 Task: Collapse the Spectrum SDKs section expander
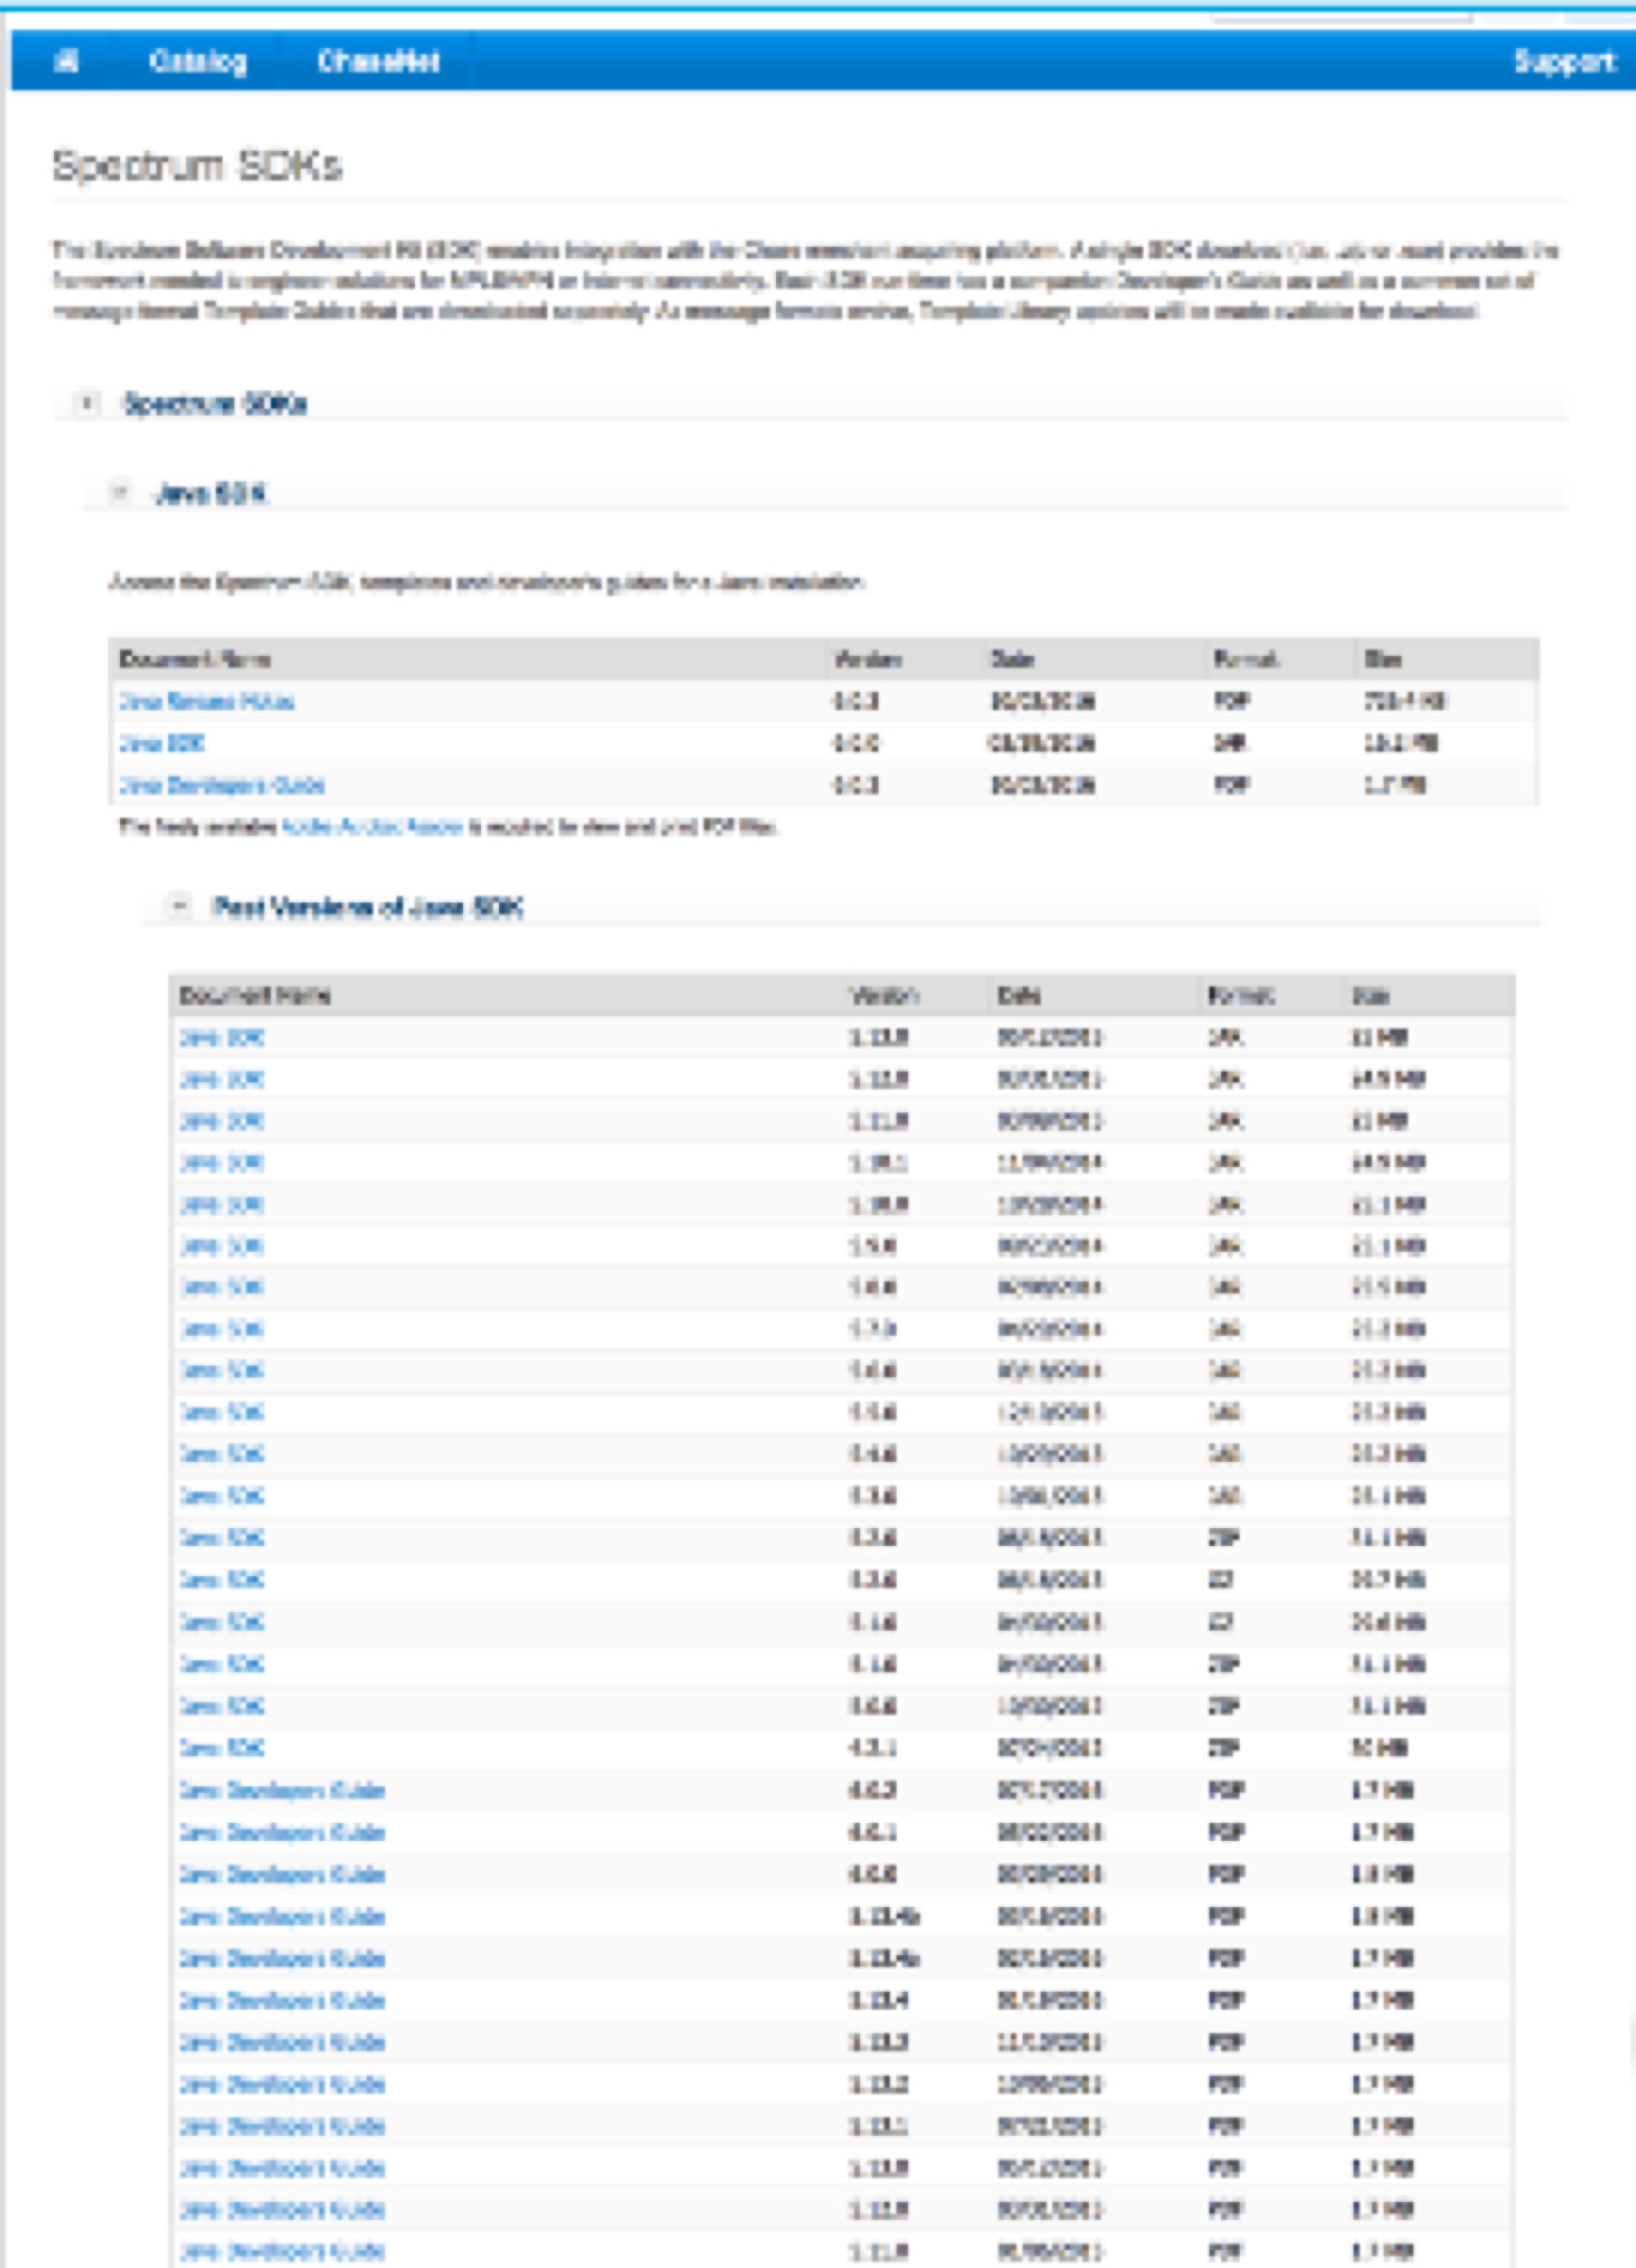click(87, 403)
